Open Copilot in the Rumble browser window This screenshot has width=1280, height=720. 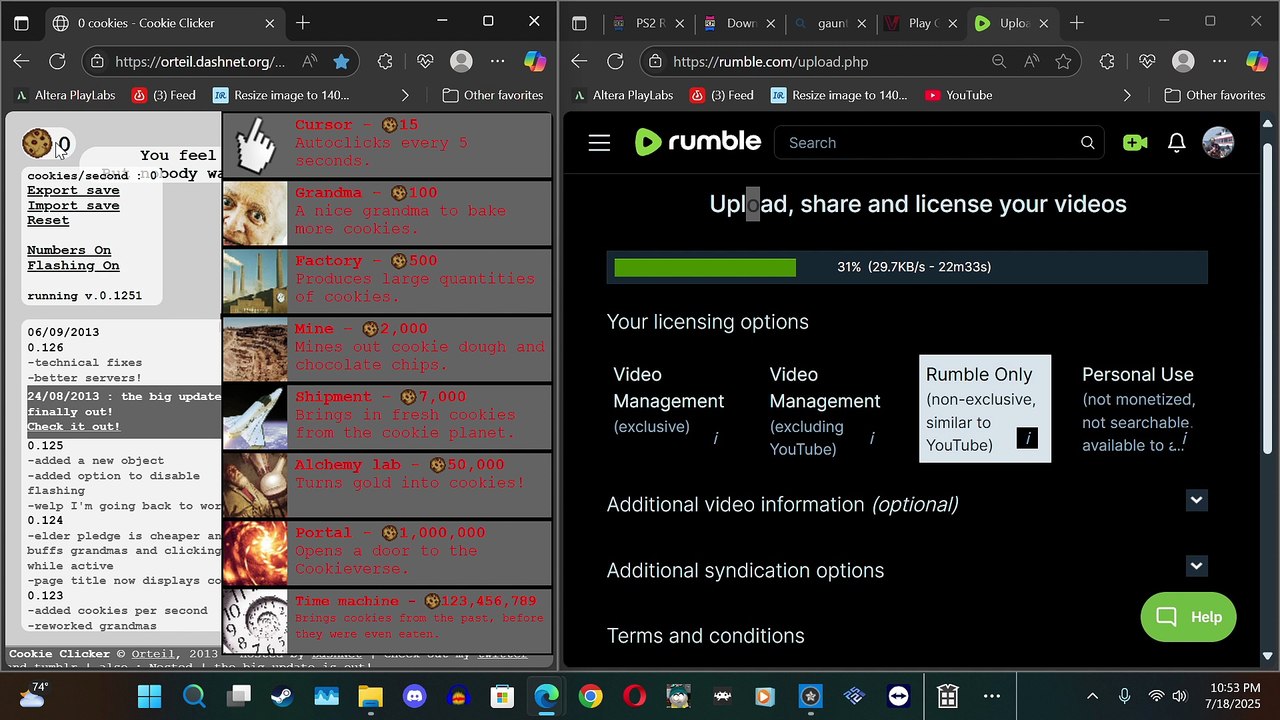click(x=1256, y=61)
